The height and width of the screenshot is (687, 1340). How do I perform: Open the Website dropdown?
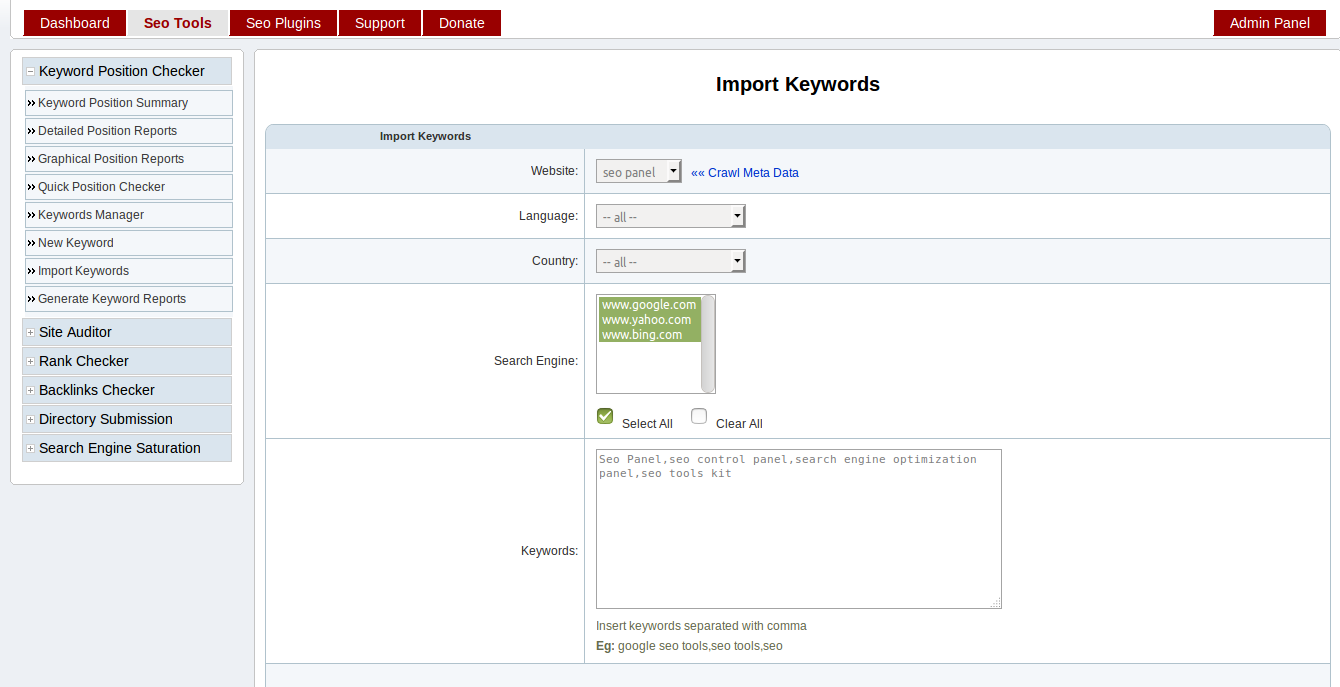pyautogui.click(x=639, y=172)
